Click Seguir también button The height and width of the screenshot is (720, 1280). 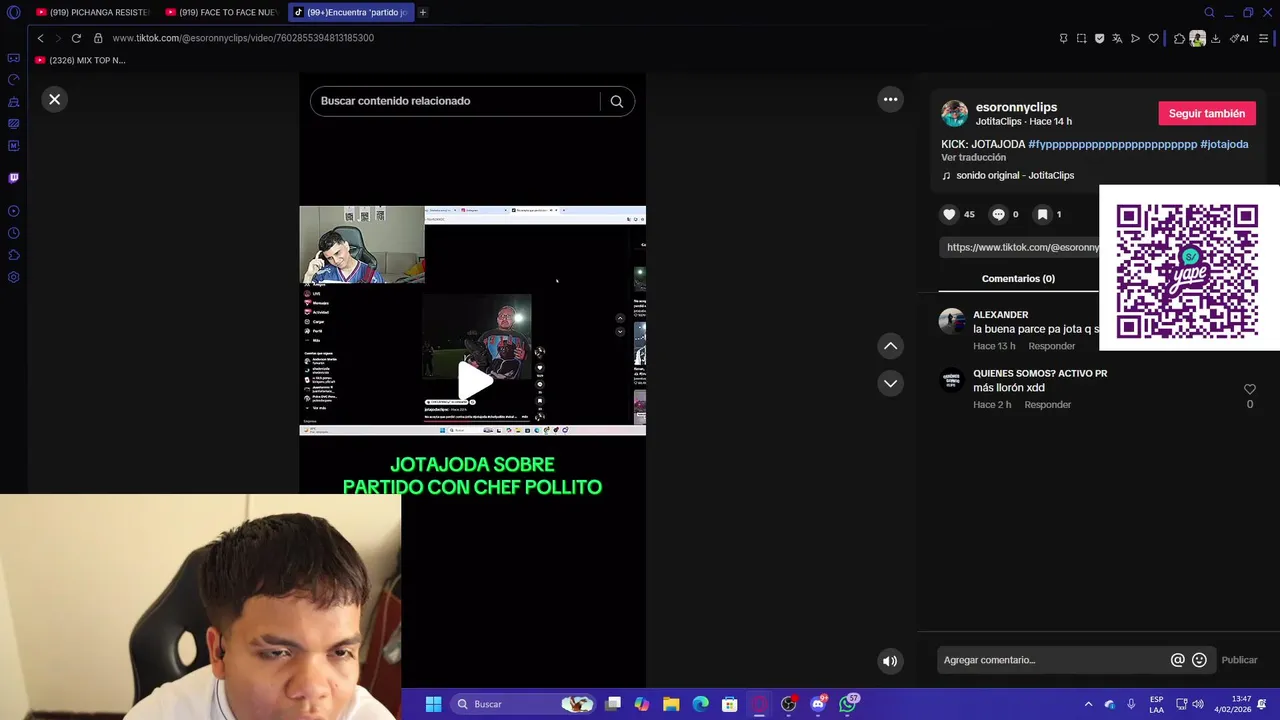[x=1207, y=113]
